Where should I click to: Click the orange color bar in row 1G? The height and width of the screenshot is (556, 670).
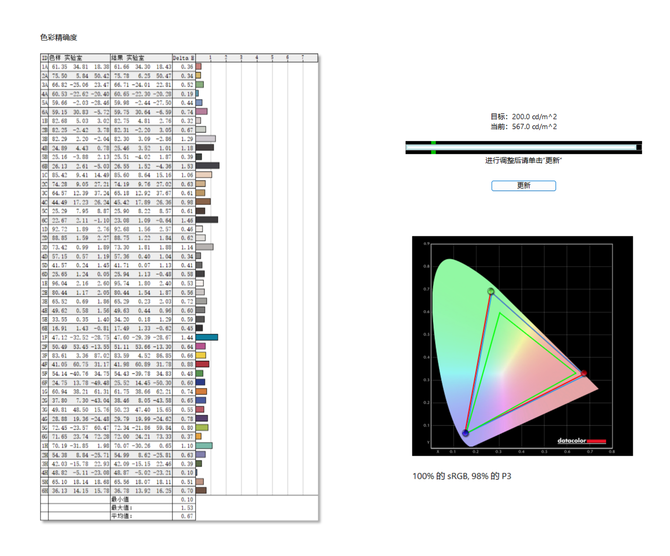pos(201,391)
